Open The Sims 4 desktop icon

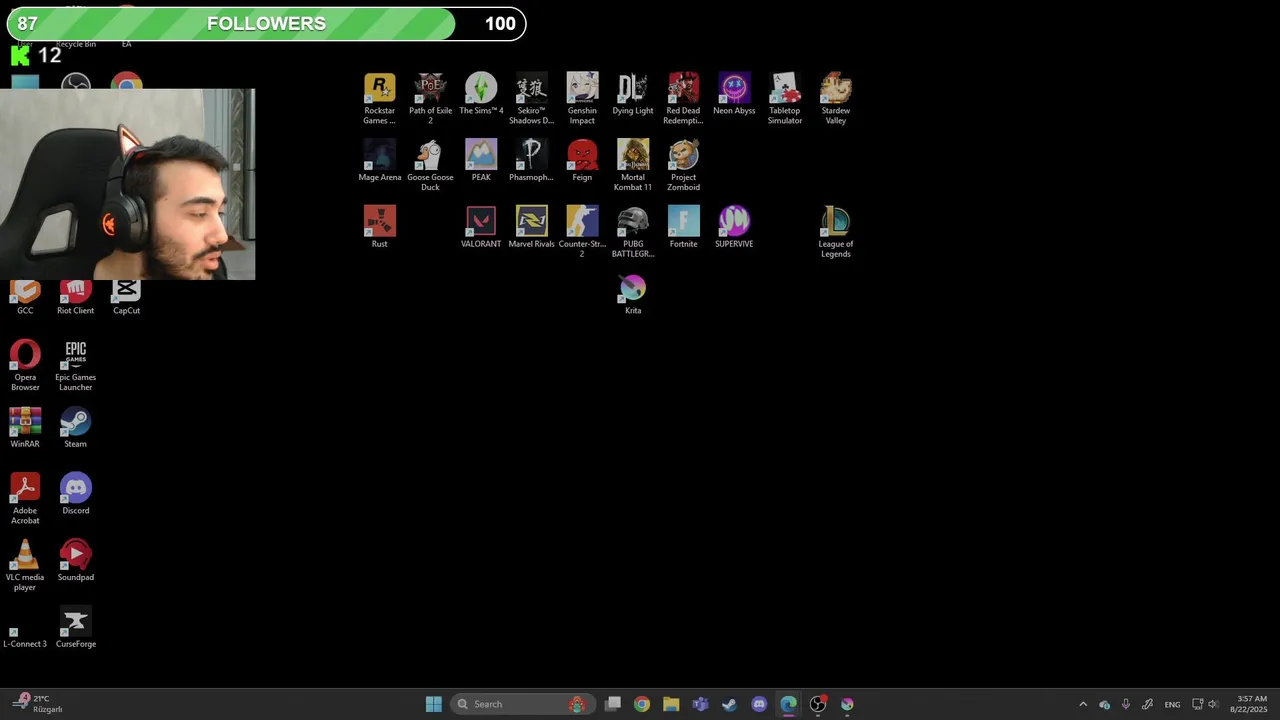tap(481, 94)
